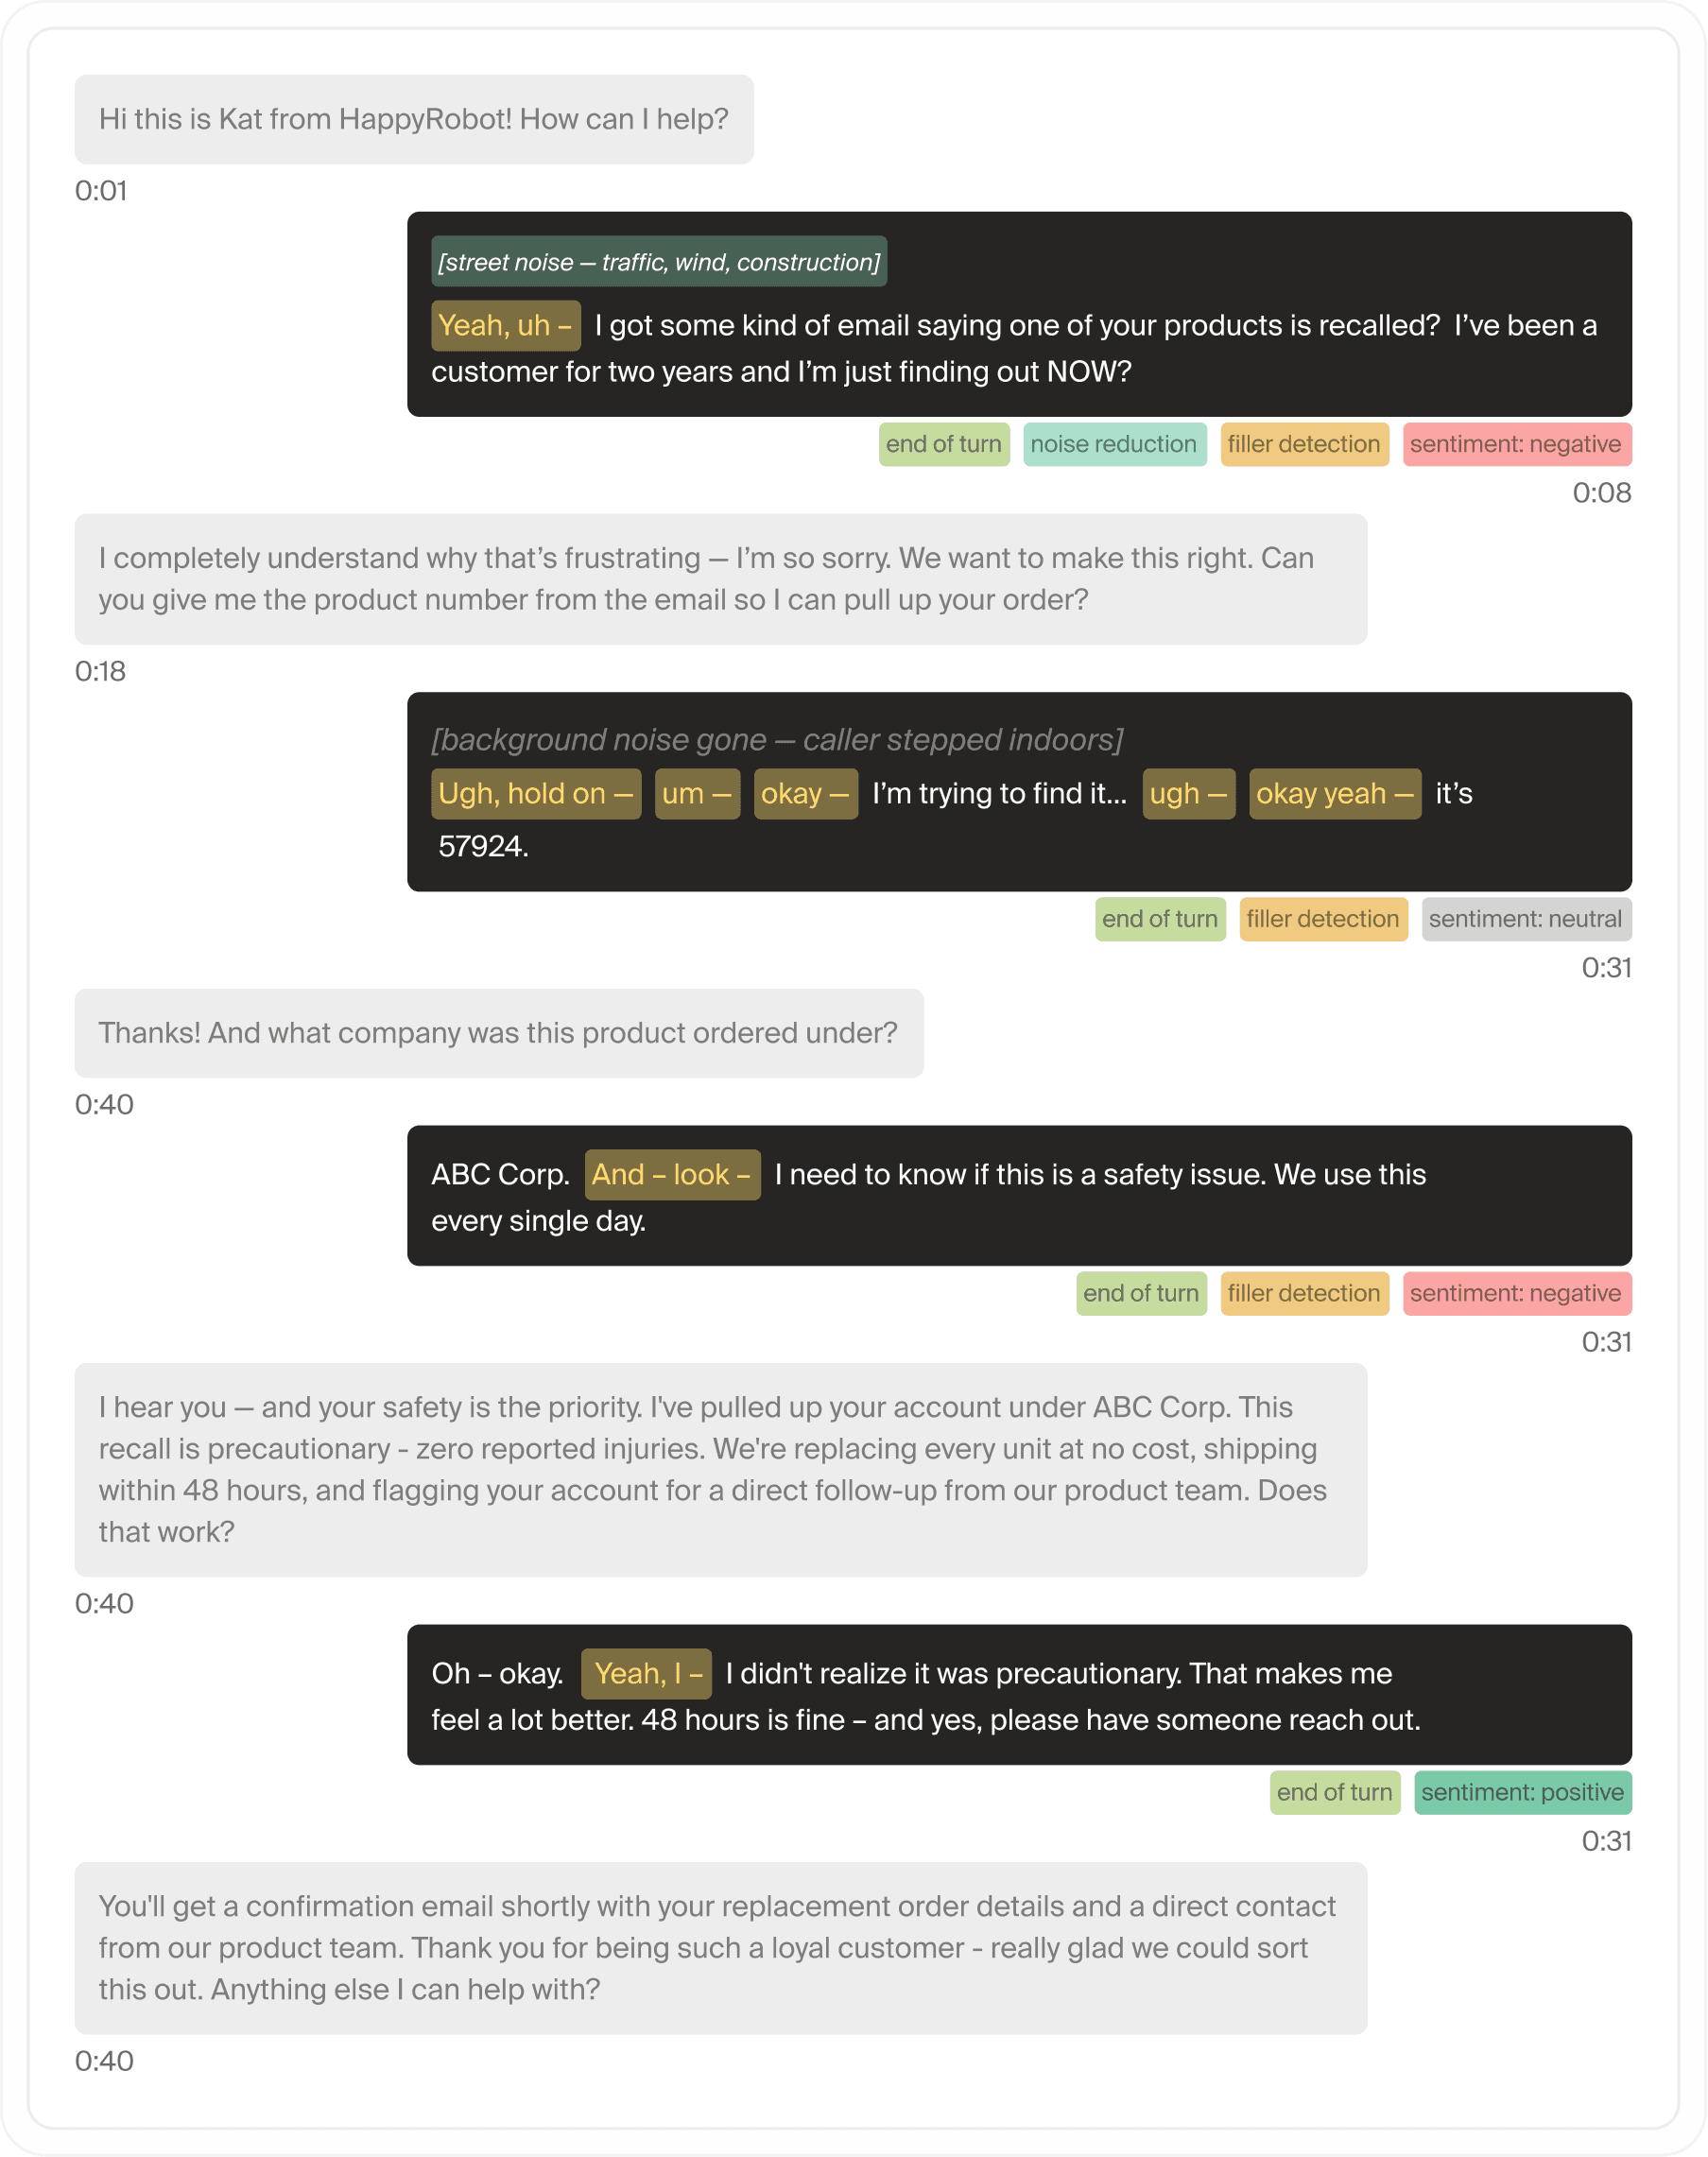Viewport: 1708px width, 2157px height.
Task: Select the 'okay yeah —' filler highlight
Action: pyautogui.click(x=1334, y=794)
